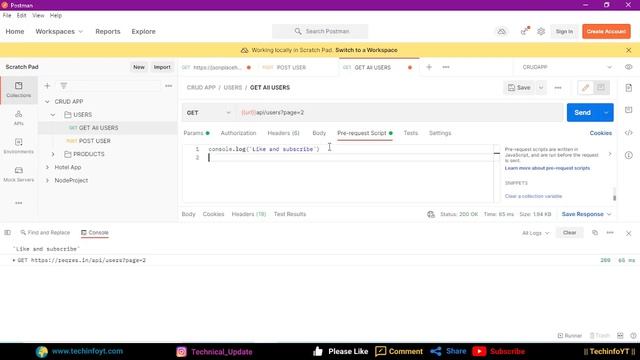Open the settings gear icon
This screenshot has width=640, height=360.
click(x=541, y=31)
